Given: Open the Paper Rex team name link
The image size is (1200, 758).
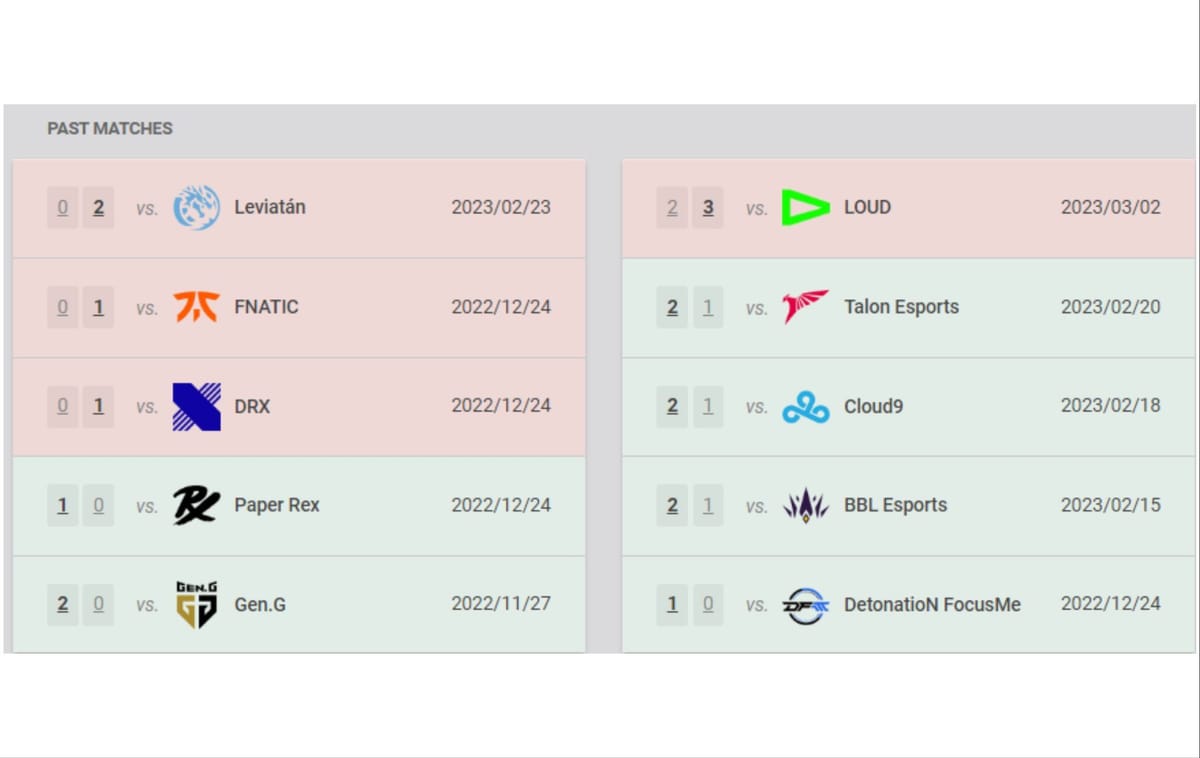Looking at the screenshot, I should coord(277,504).
